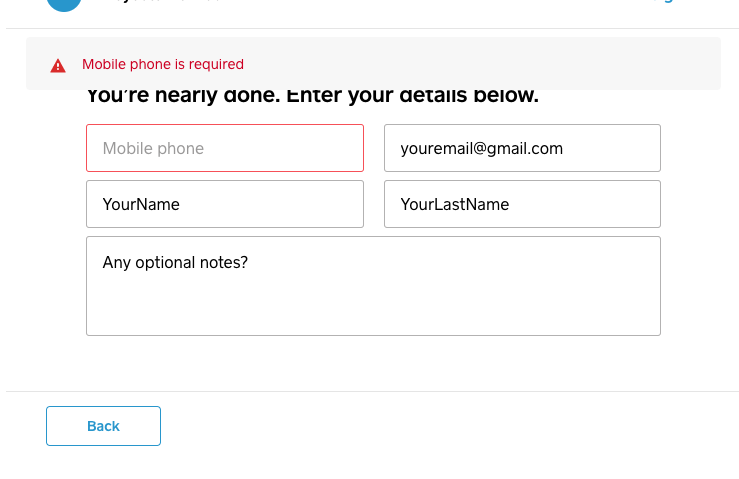Focus the empty Mobile phone field

coord(225,148)
